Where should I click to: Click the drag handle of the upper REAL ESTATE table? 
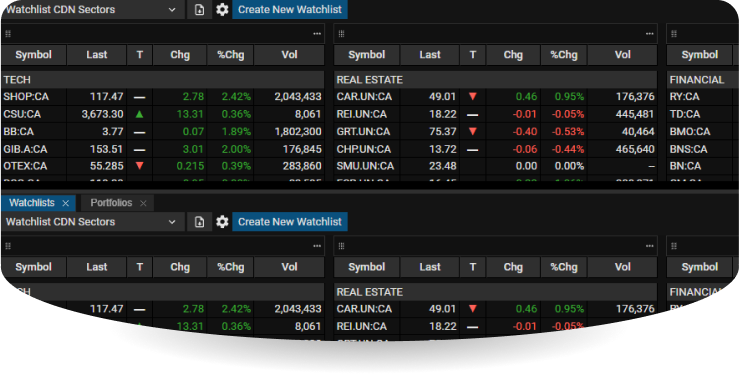pyautogui.click(x=341, y=34)
